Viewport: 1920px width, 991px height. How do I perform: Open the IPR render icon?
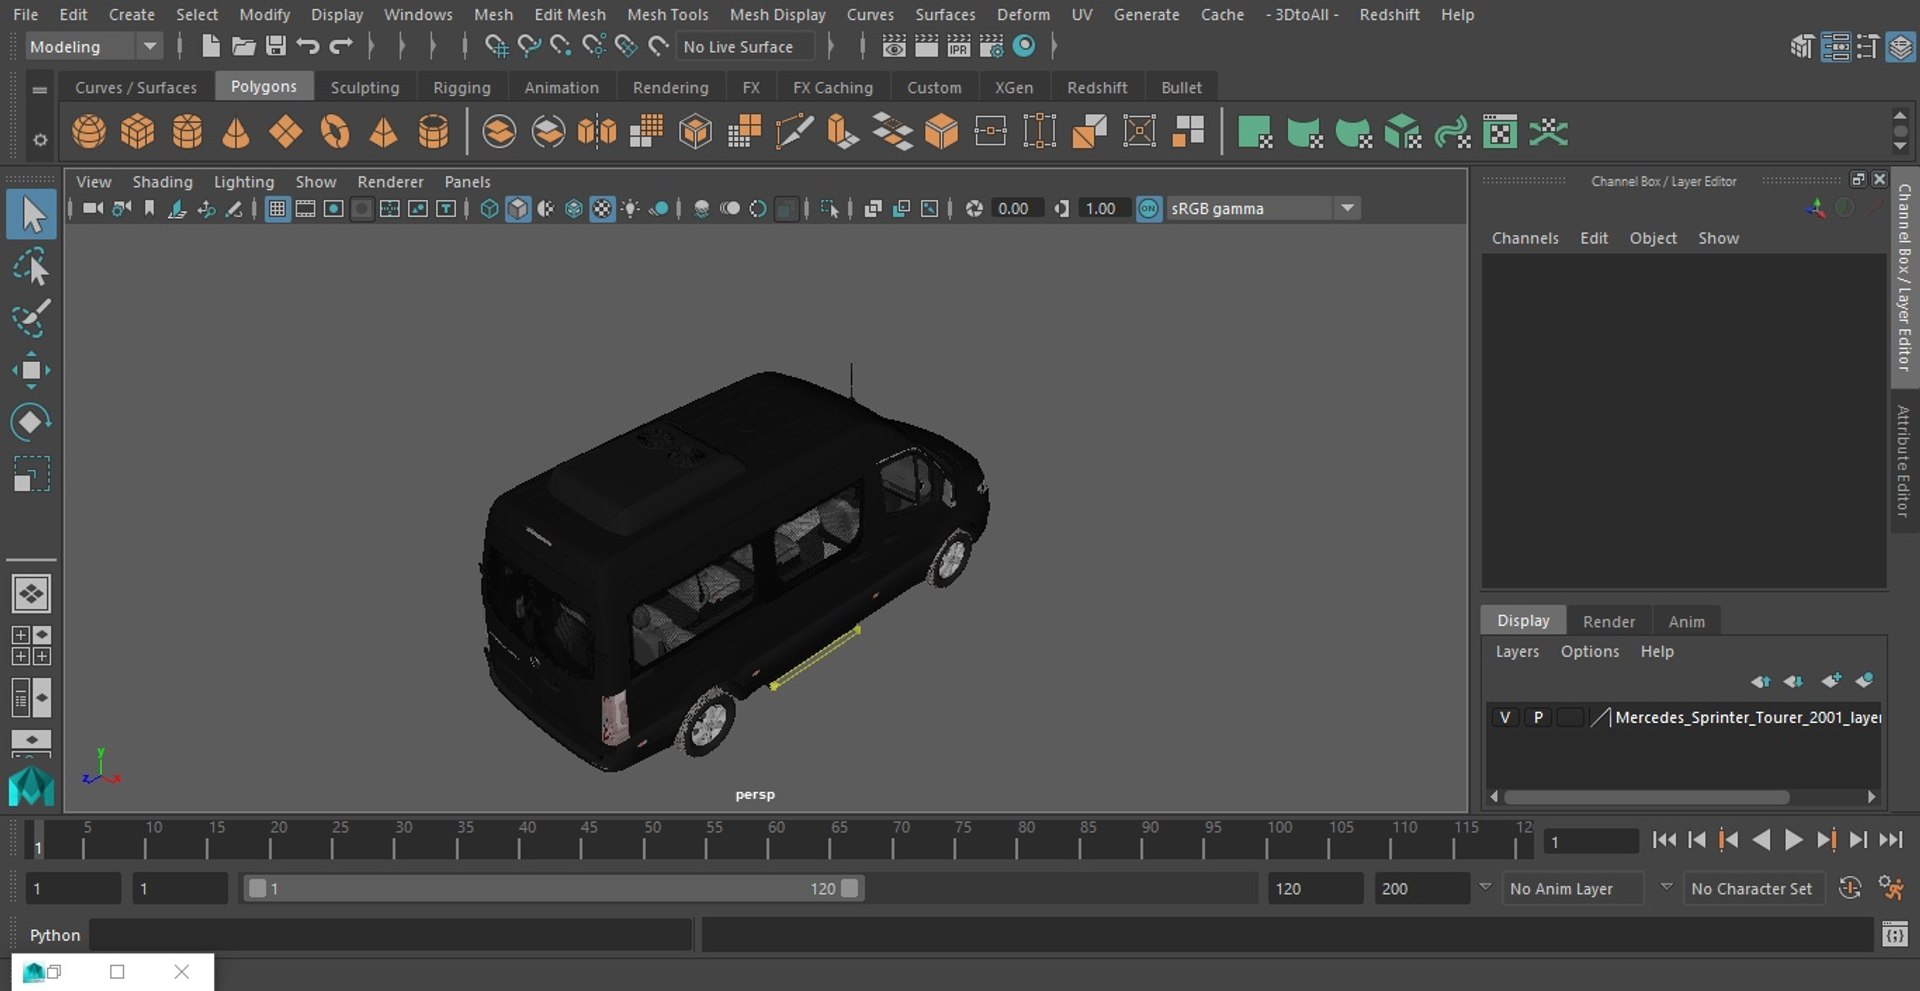point(959,46)
